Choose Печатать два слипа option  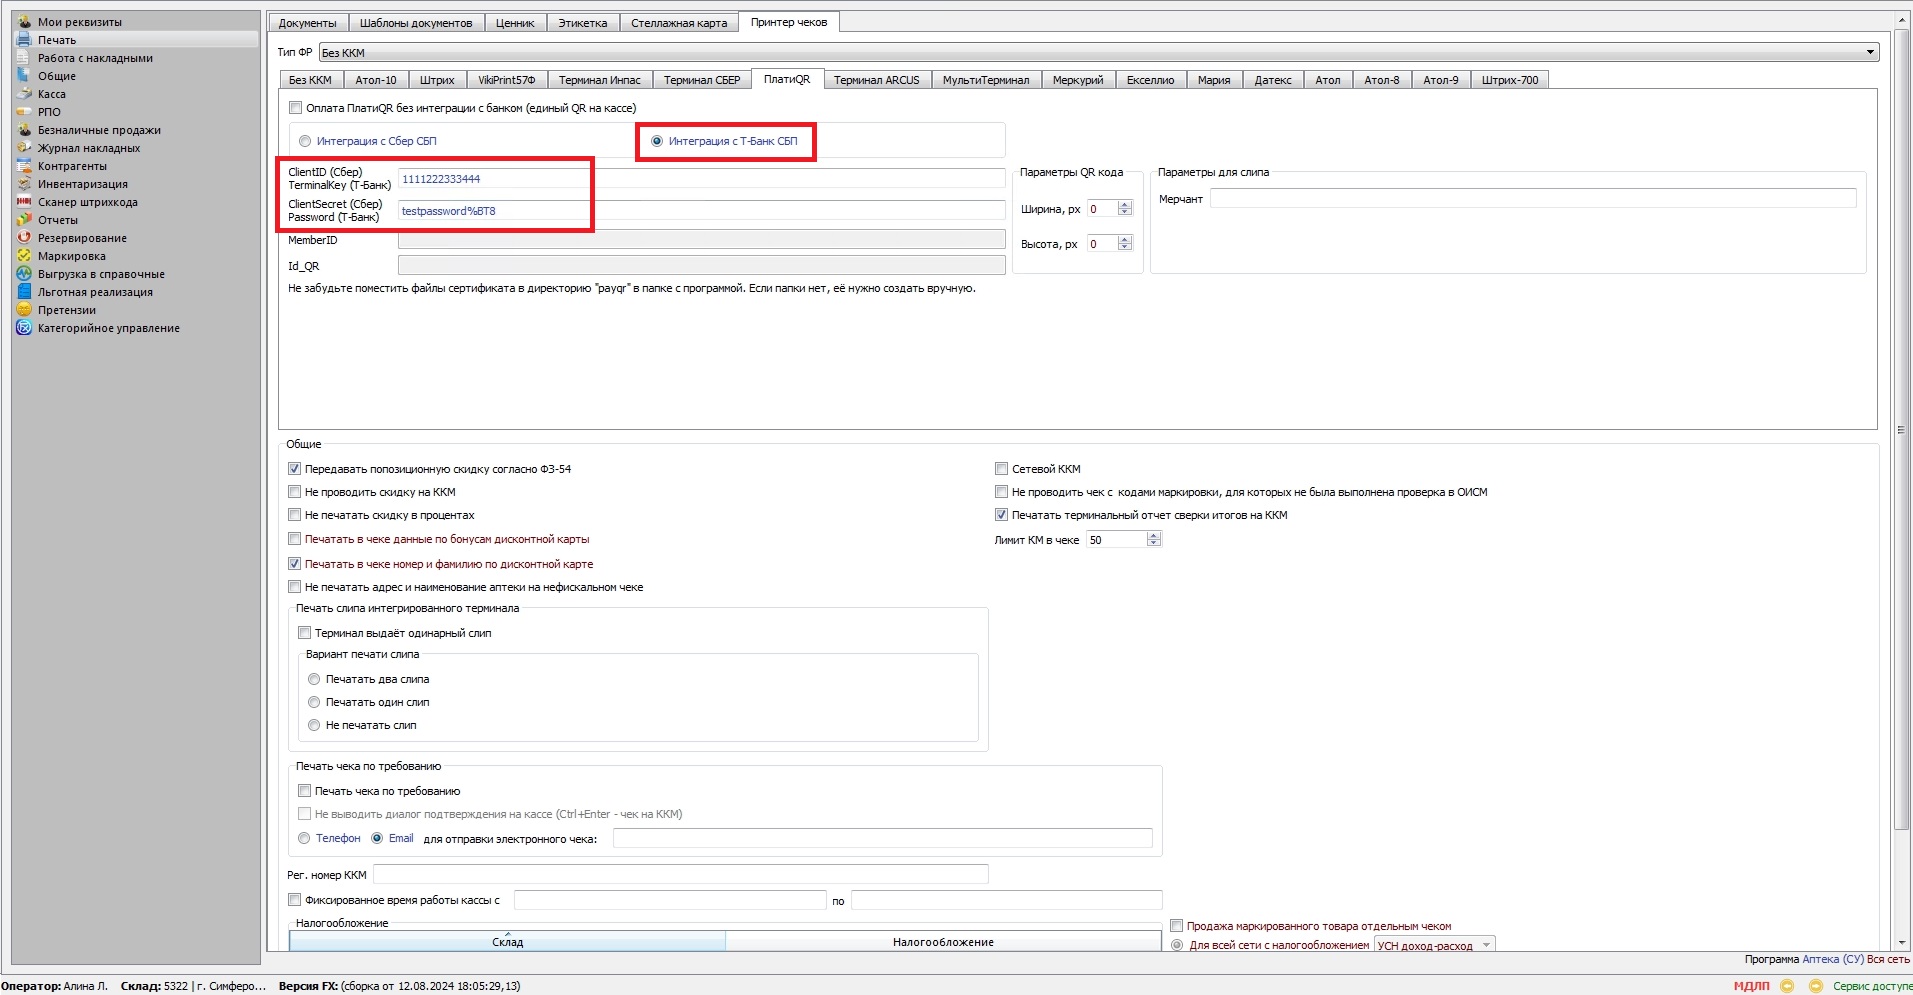(x=314, y=679)
